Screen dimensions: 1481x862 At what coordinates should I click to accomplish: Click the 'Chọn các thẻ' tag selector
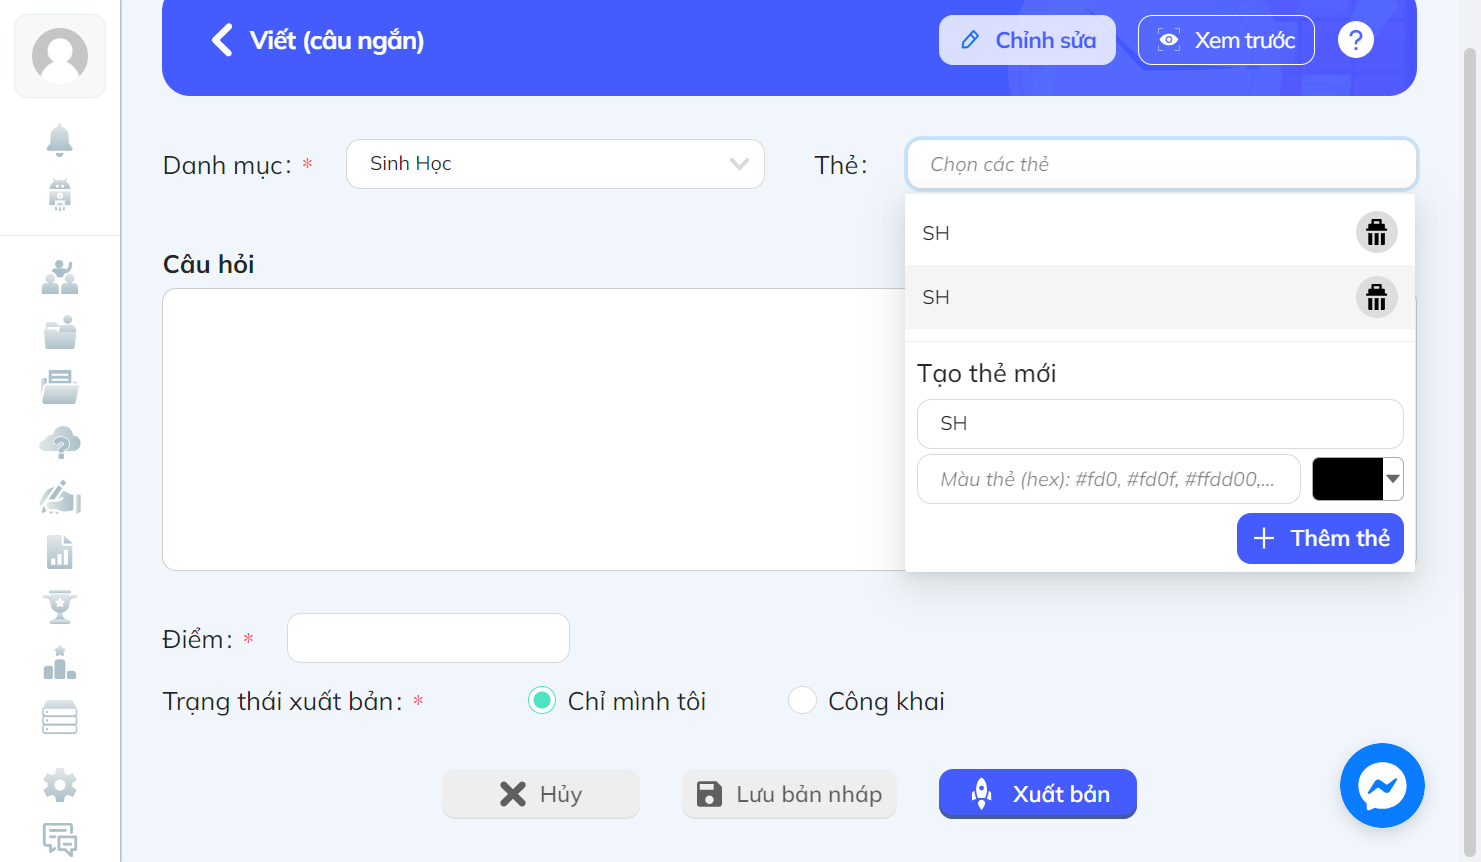click(x=1161, y=164)
